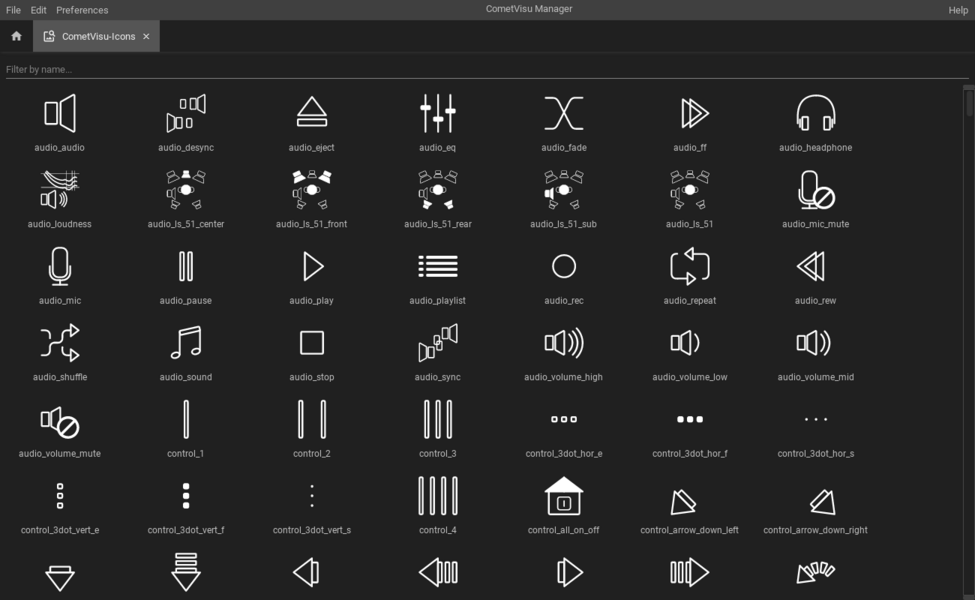Click the audio_ls_51_rear icon
The image size is (975, 600).
pyautogui.click(x=438, y=190)
